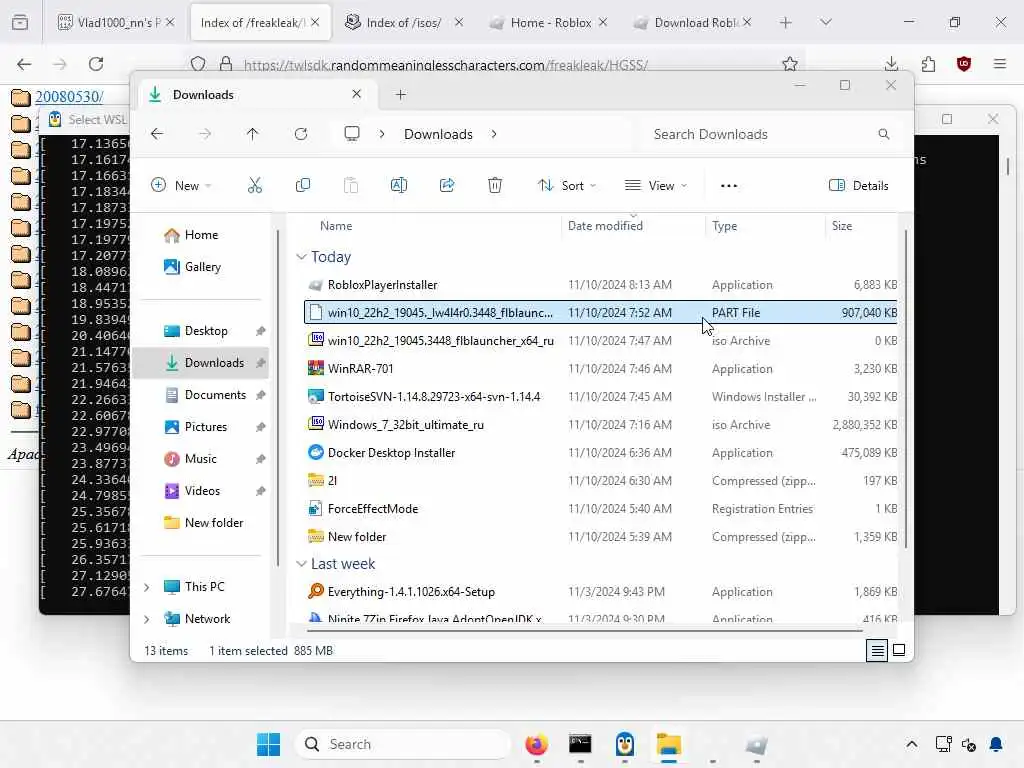Viewport: 1024px width, 768px height.
Task: Sort by Name column header
Action: click(336, 226)
